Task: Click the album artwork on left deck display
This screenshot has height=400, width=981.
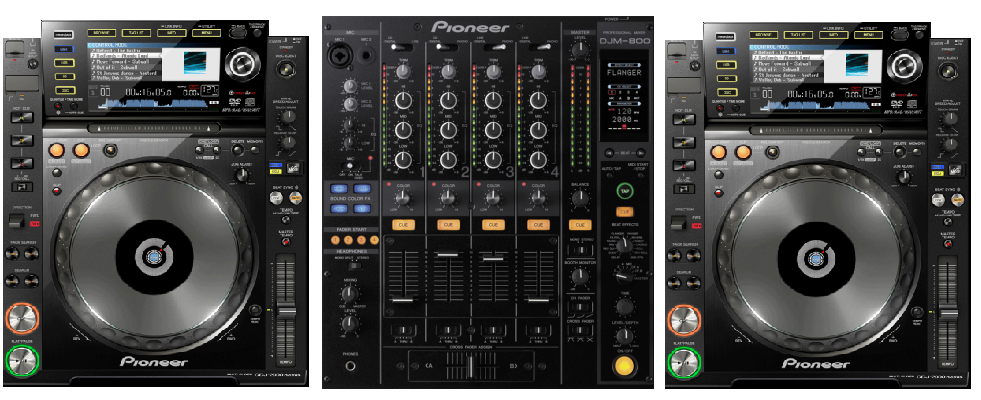Action: click(x=196, y=67)
